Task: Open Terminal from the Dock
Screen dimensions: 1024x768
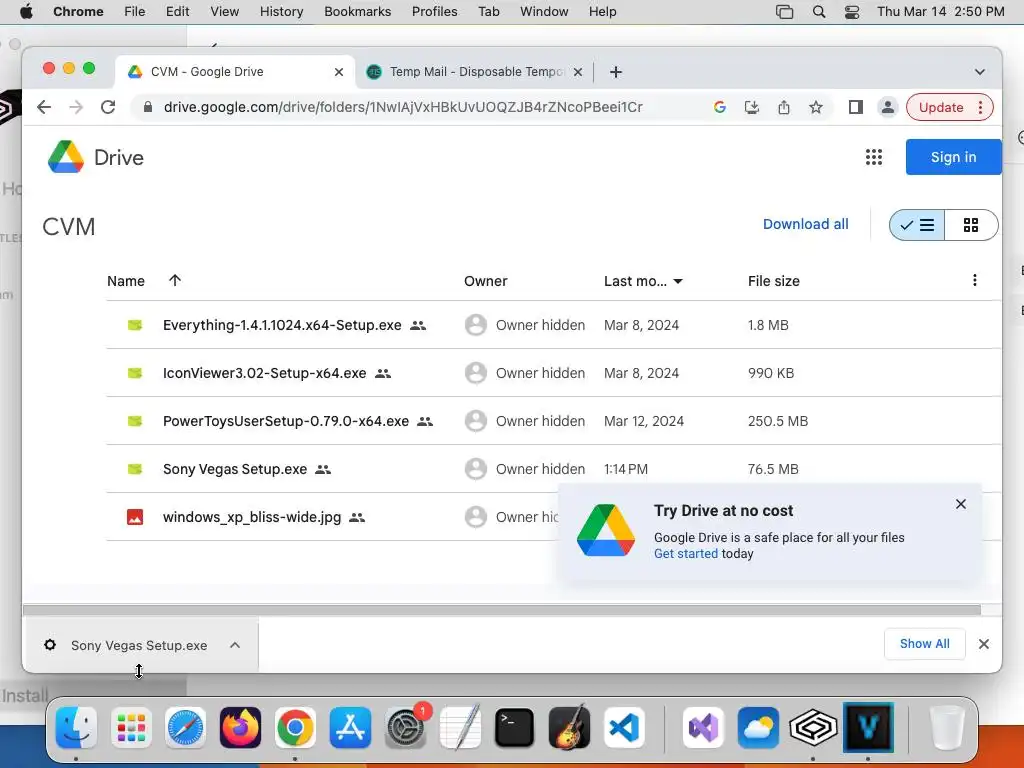Action: click(514, 728)
